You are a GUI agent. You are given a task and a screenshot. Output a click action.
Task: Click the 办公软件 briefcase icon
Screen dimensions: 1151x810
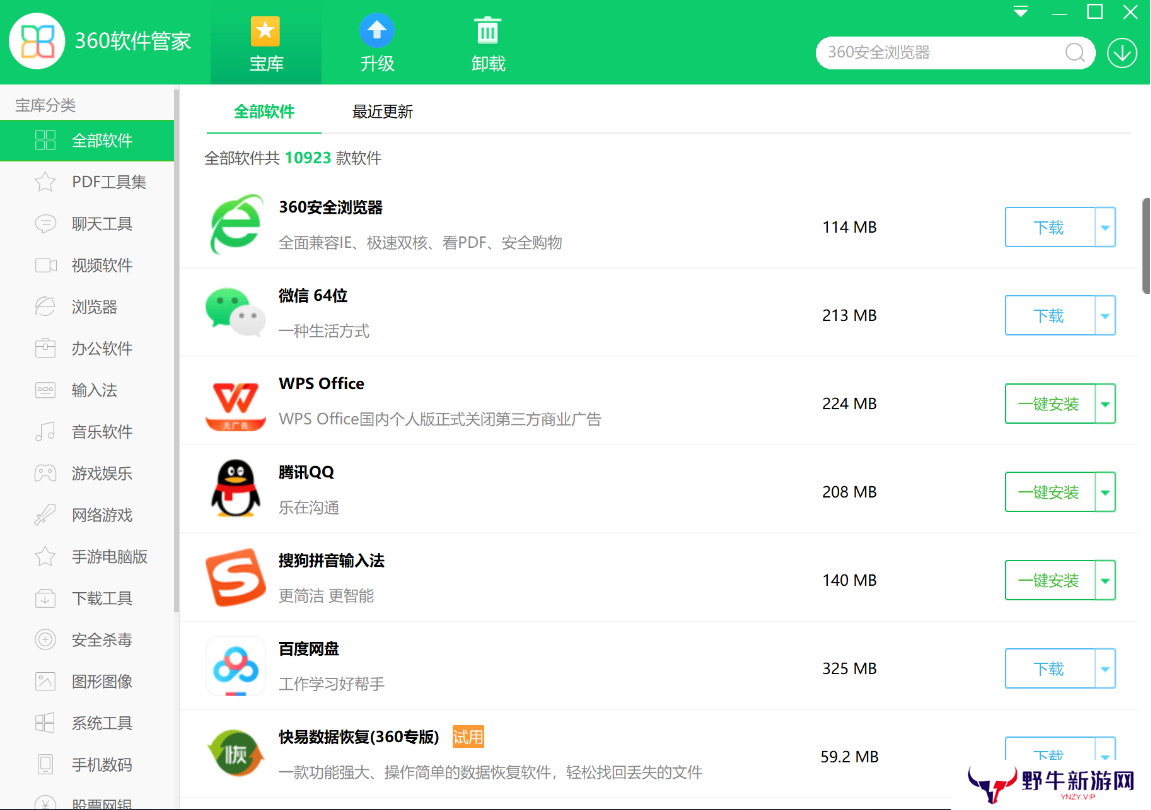pos(45,348)
